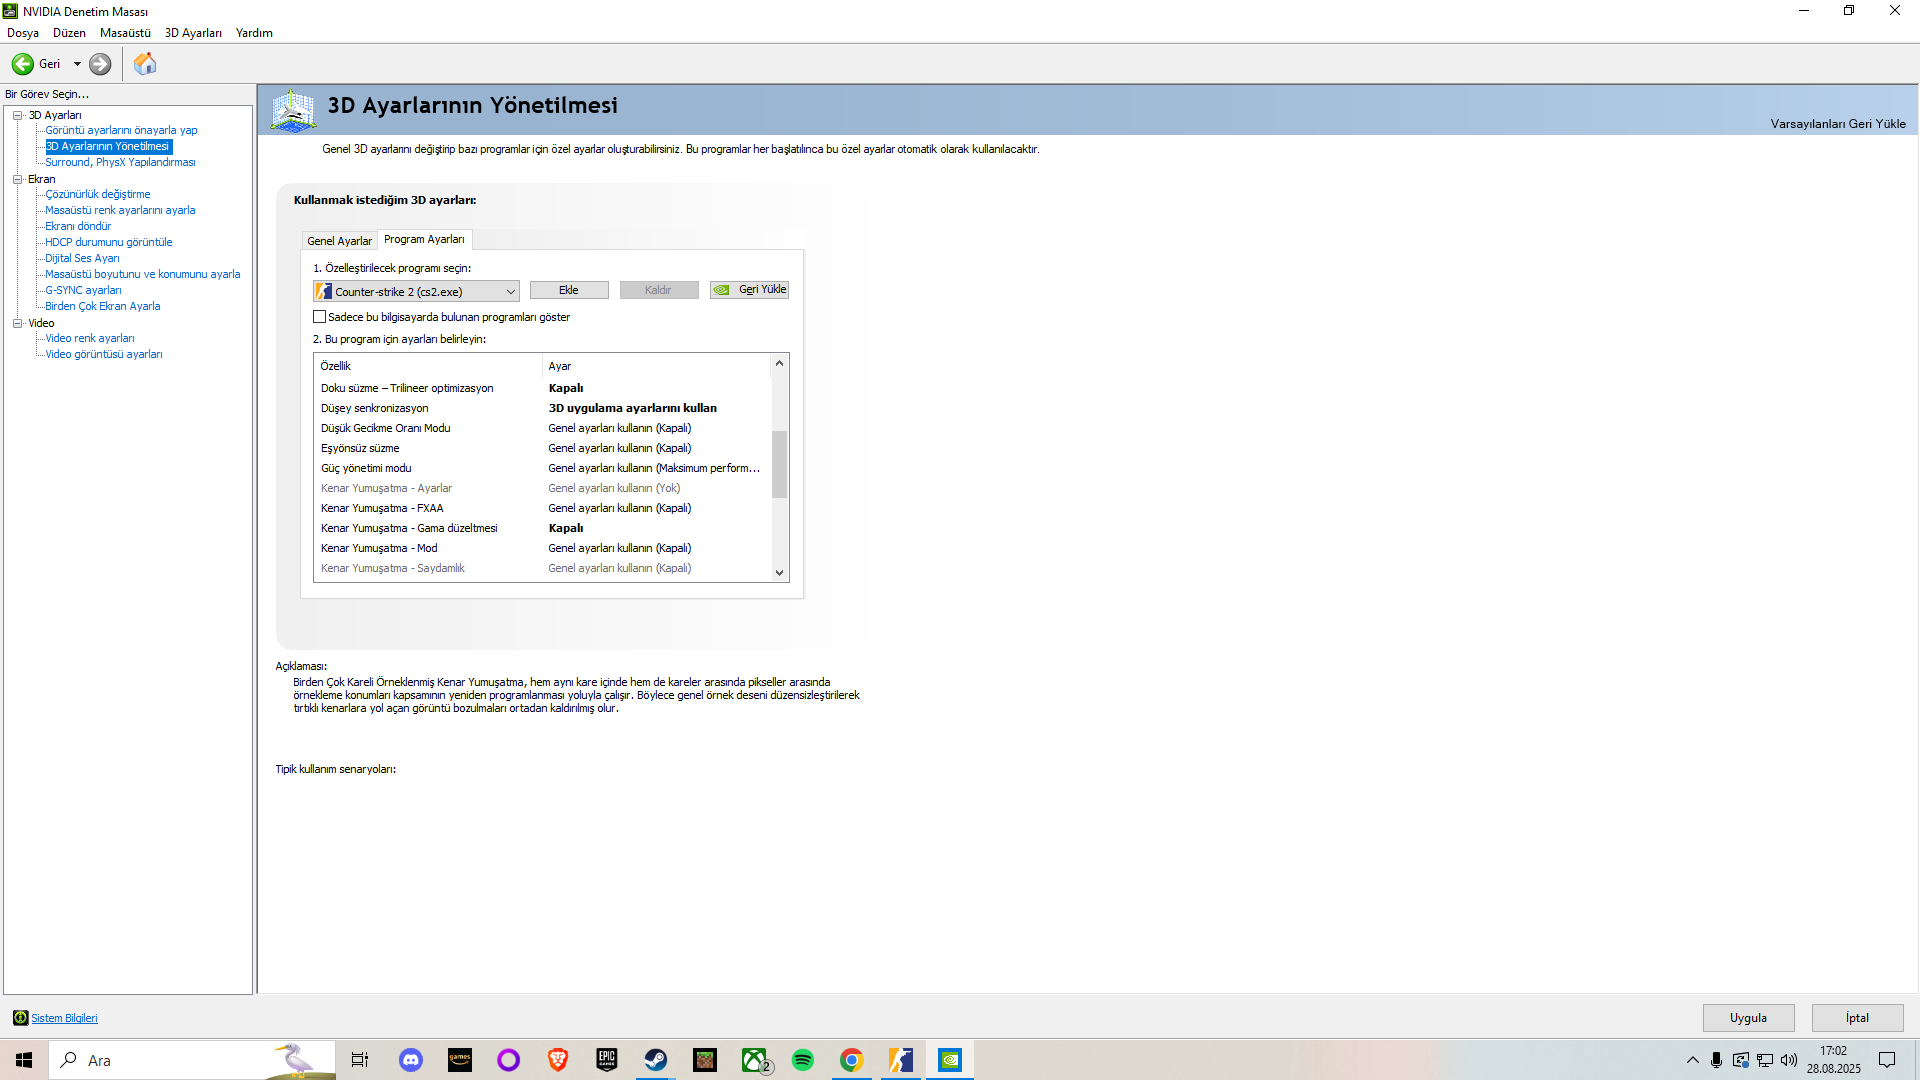Click the forward arrow navigation icon
1920x1080 pixels.
(x=100, y=64)
